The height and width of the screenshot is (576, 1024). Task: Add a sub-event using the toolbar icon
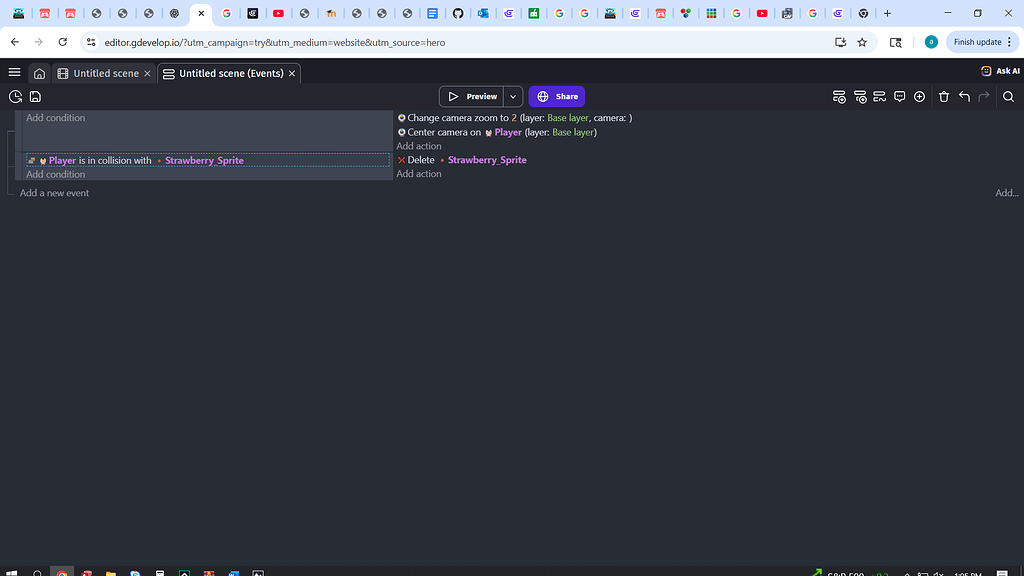tap(861, 97)
